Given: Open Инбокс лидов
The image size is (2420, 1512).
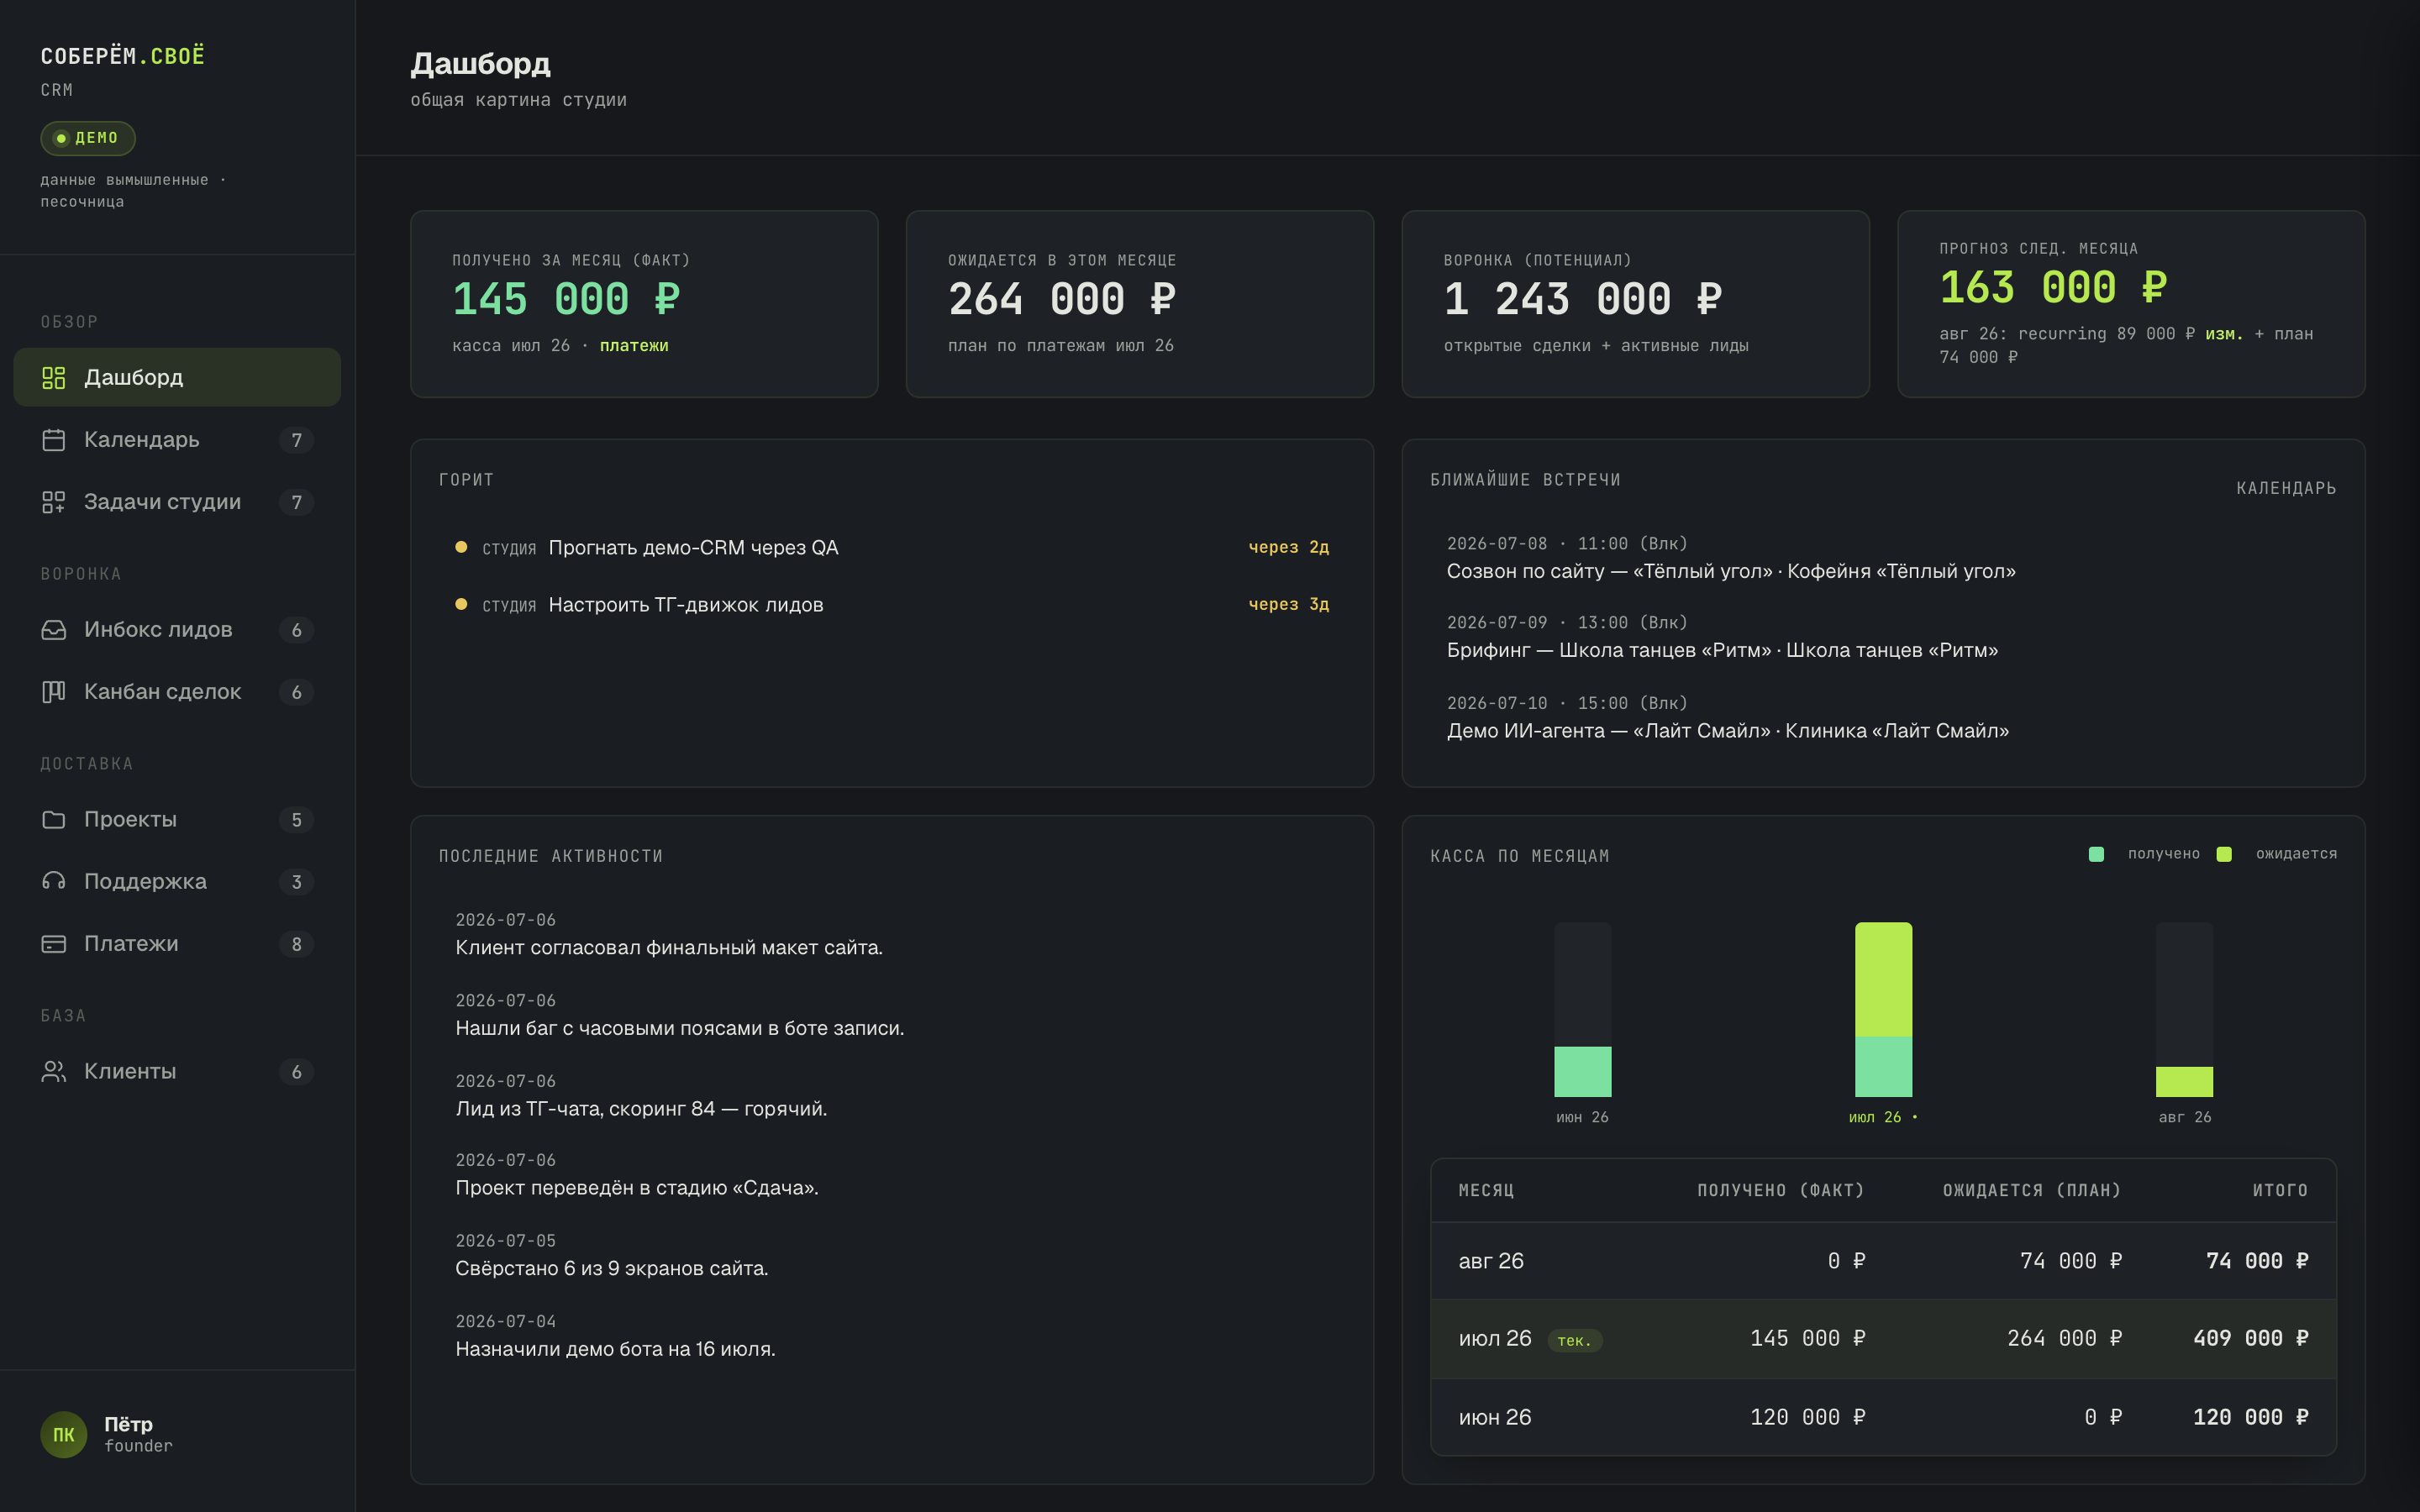Looking at the screenshot, I should [177, 630].
